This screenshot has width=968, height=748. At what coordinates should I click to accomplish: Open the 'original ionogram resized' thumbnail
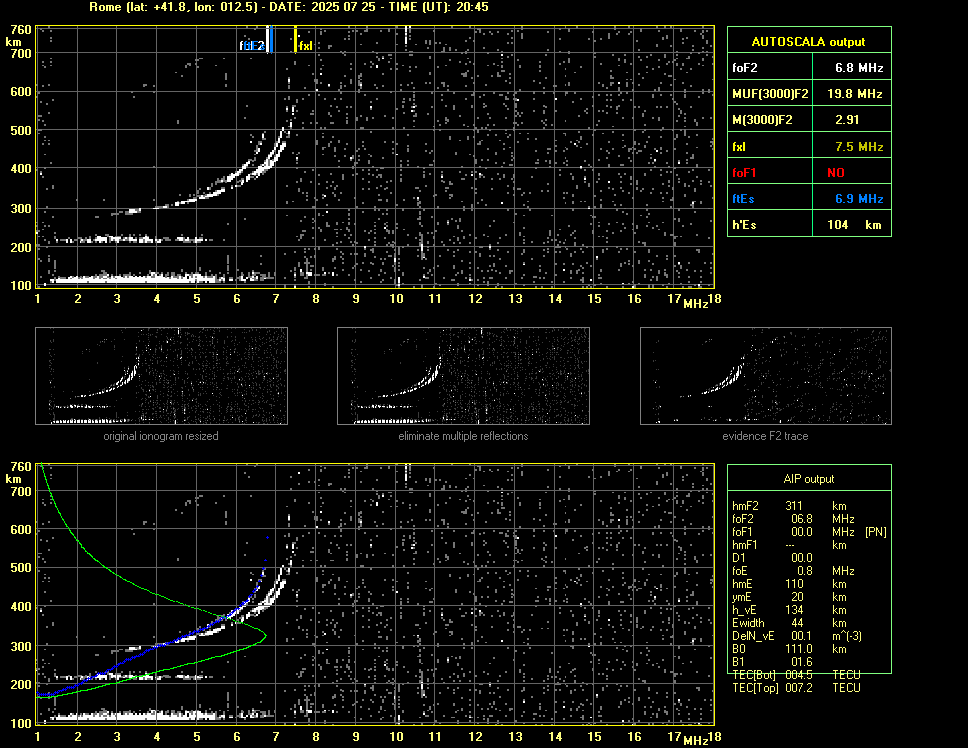(x=161, y=376)
